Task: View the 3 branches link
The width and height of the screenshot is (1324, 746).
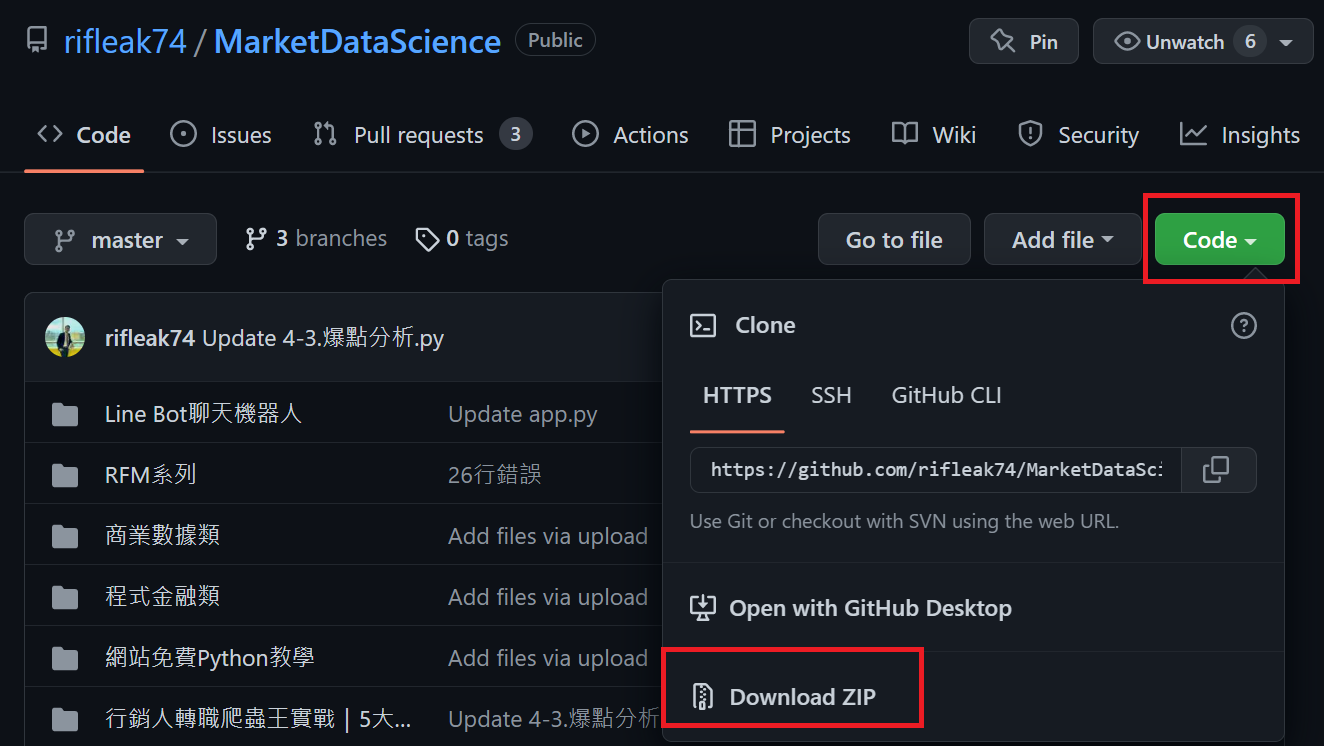Action: [316, 239]
